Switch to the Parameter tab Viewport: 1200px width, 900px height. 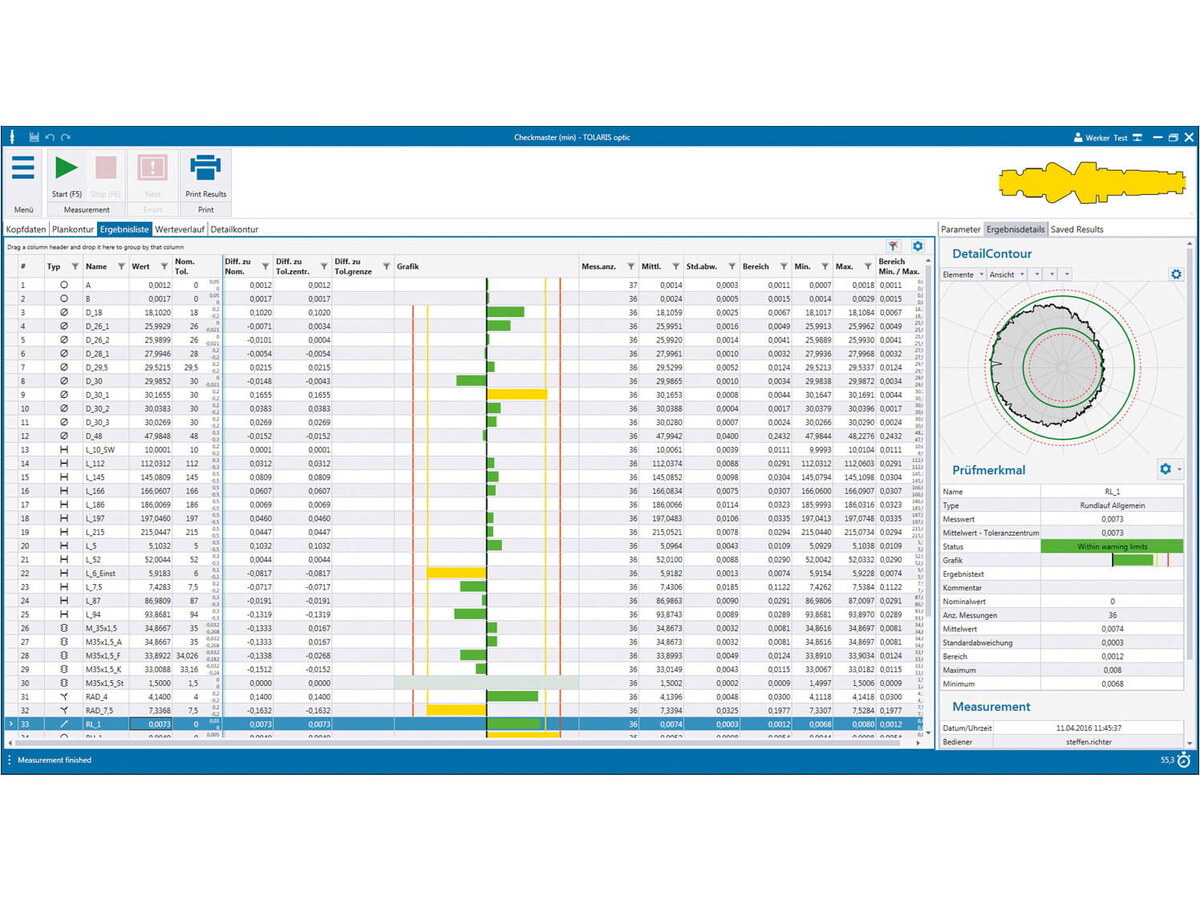(x=960, y=229)
